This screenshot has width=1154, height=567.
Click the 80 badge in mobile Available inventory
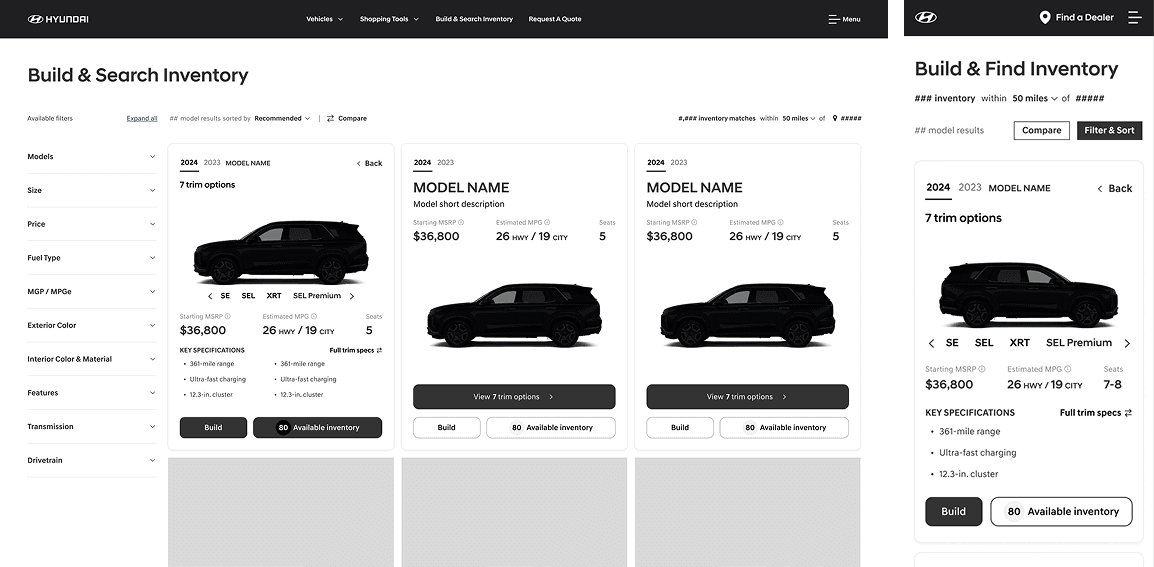tap(1014, 512)
